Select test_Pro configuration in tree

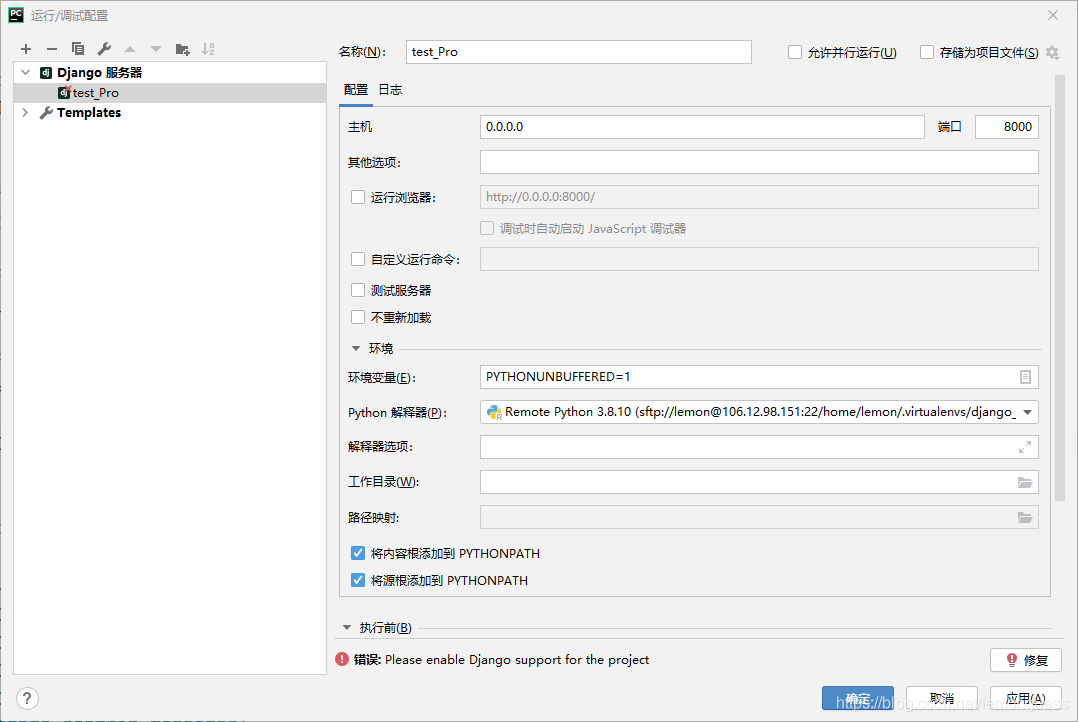point(170,93)
